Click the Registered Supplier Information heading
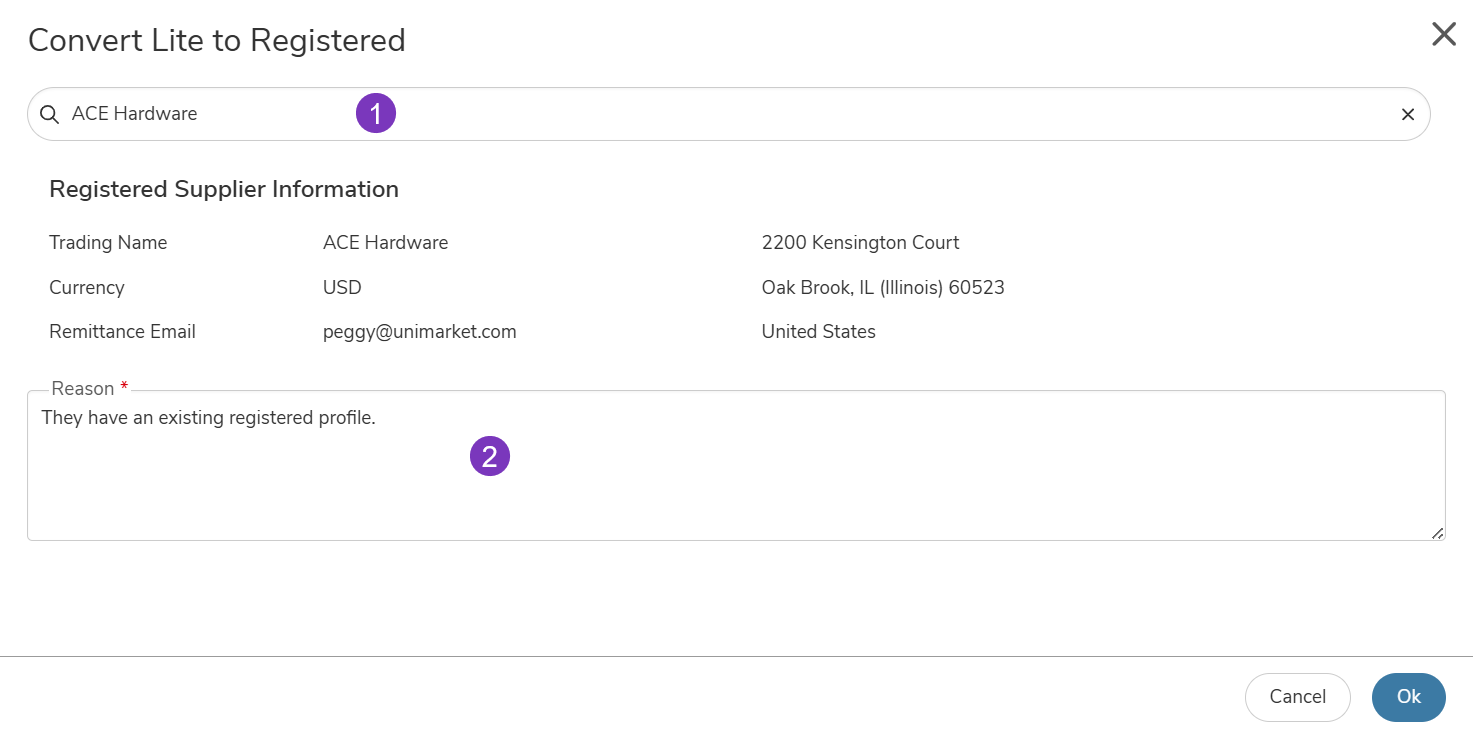 [224, 189]
